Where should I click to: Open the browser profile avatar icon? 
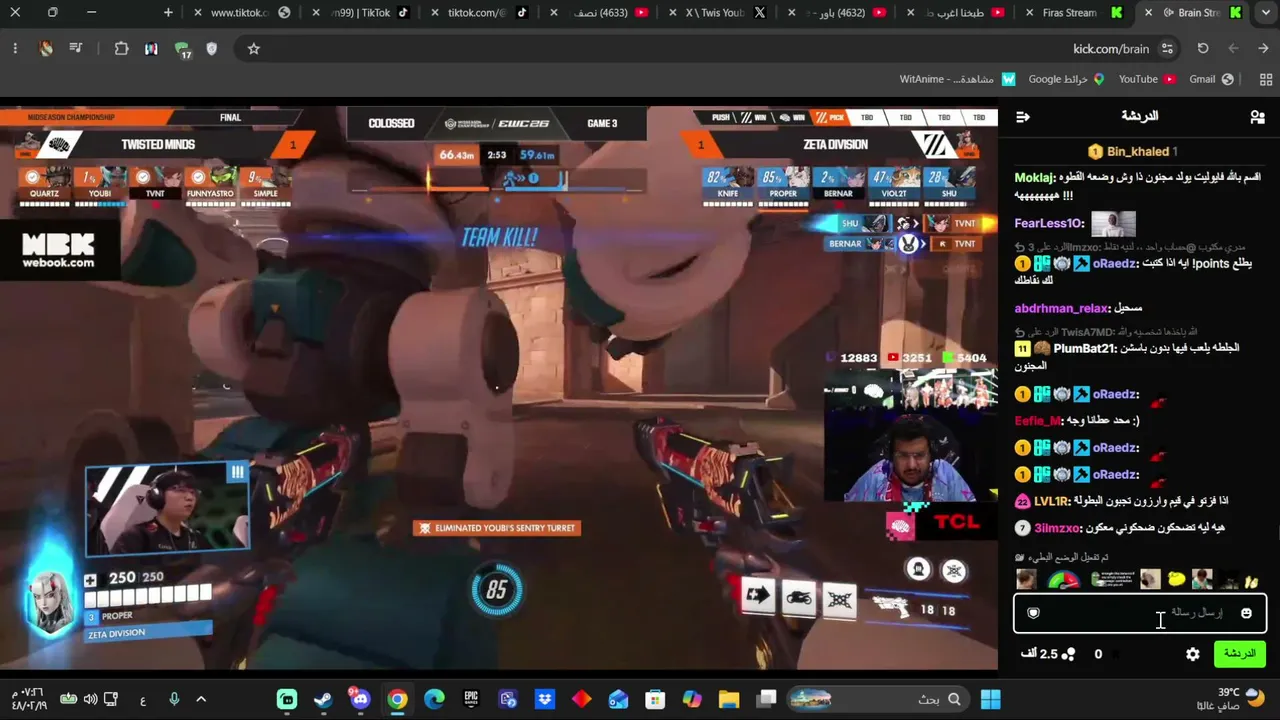point(46,49)
